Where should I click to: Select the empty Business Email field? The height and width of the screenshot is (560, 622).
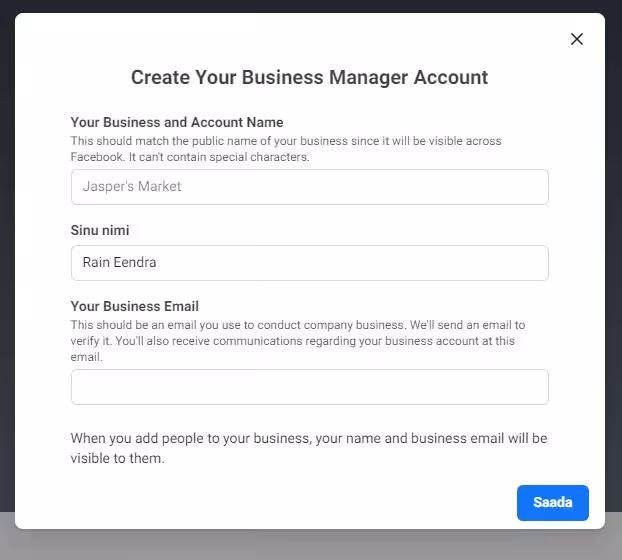pyautogui.click(x=309, y=387)
